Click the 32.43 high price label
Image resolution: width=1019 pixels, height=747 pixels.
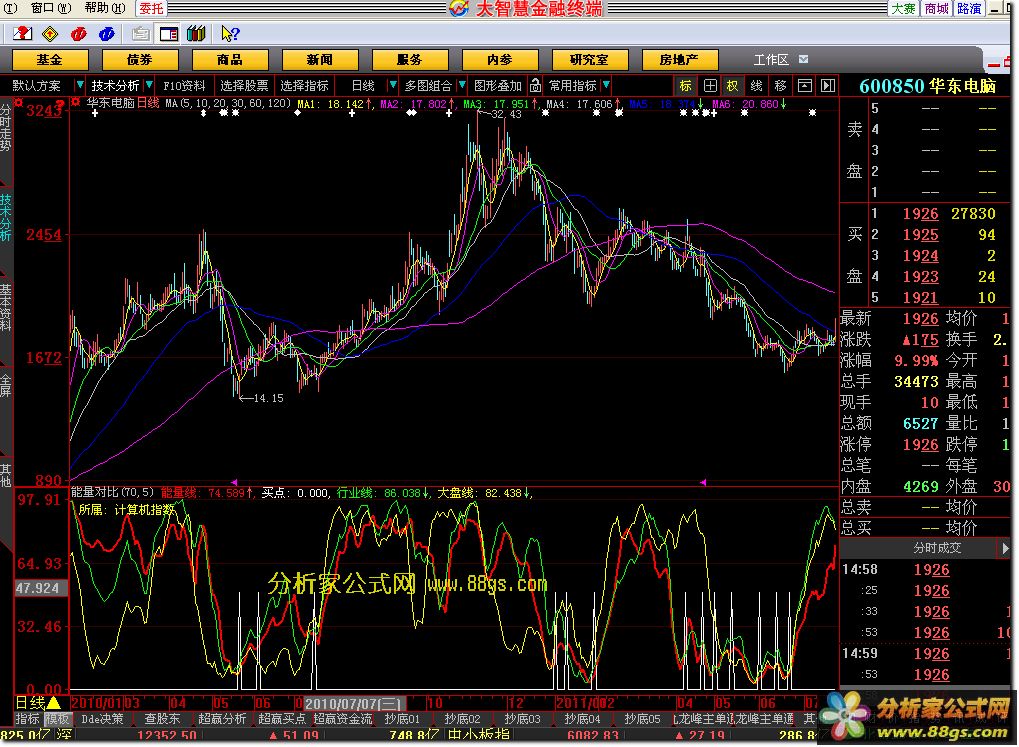(506, 114)
